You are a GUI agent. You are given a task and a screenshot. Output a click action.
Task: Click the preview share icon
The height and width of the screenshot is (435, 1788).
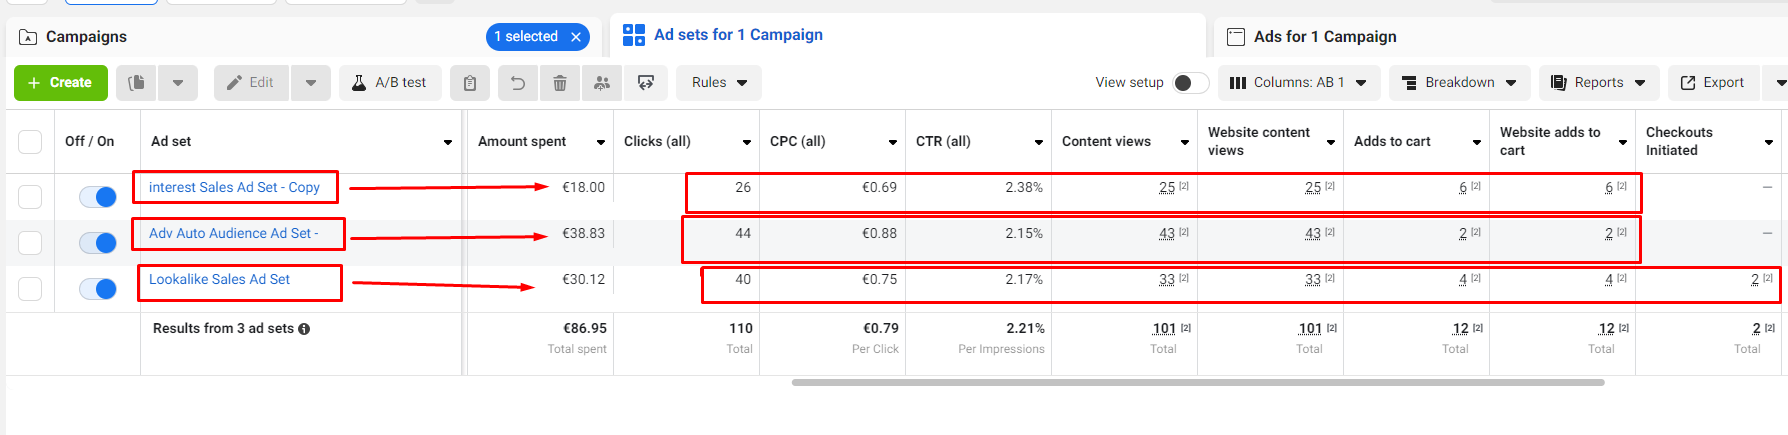(x=646, y=83)
